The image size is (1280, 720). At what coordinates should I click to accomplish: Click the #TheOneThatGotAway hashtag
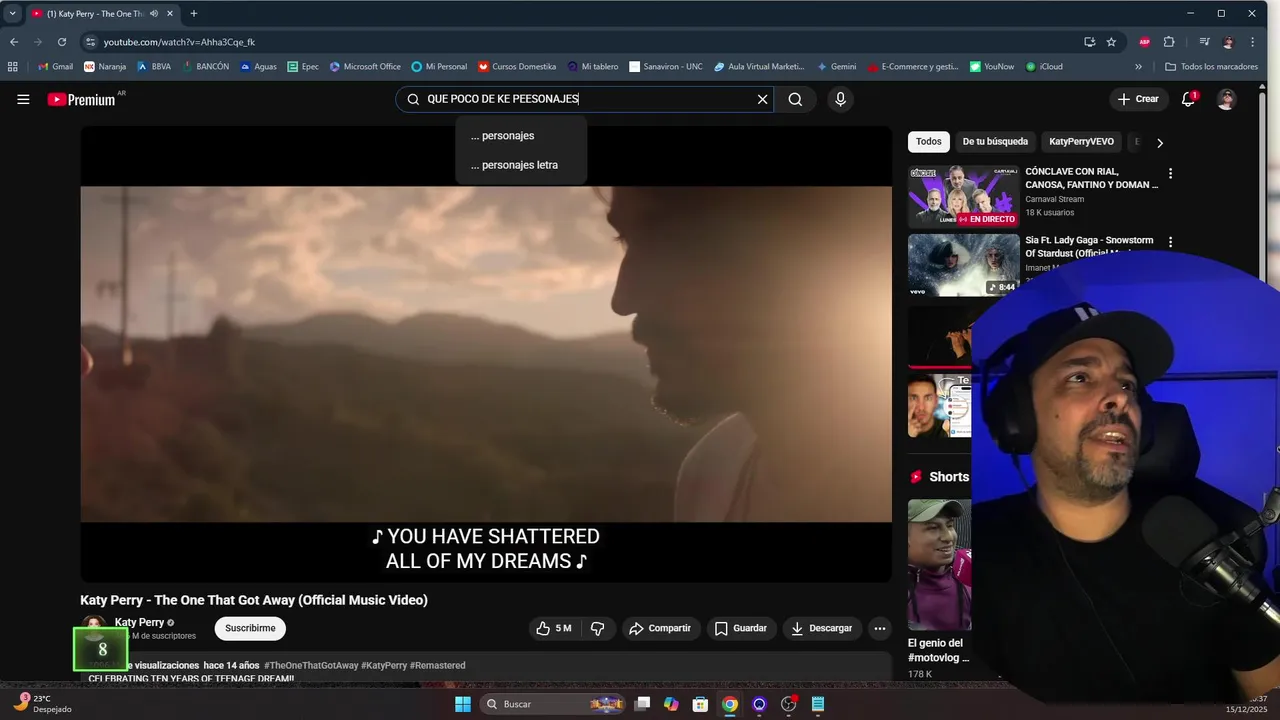coord(311,665)
